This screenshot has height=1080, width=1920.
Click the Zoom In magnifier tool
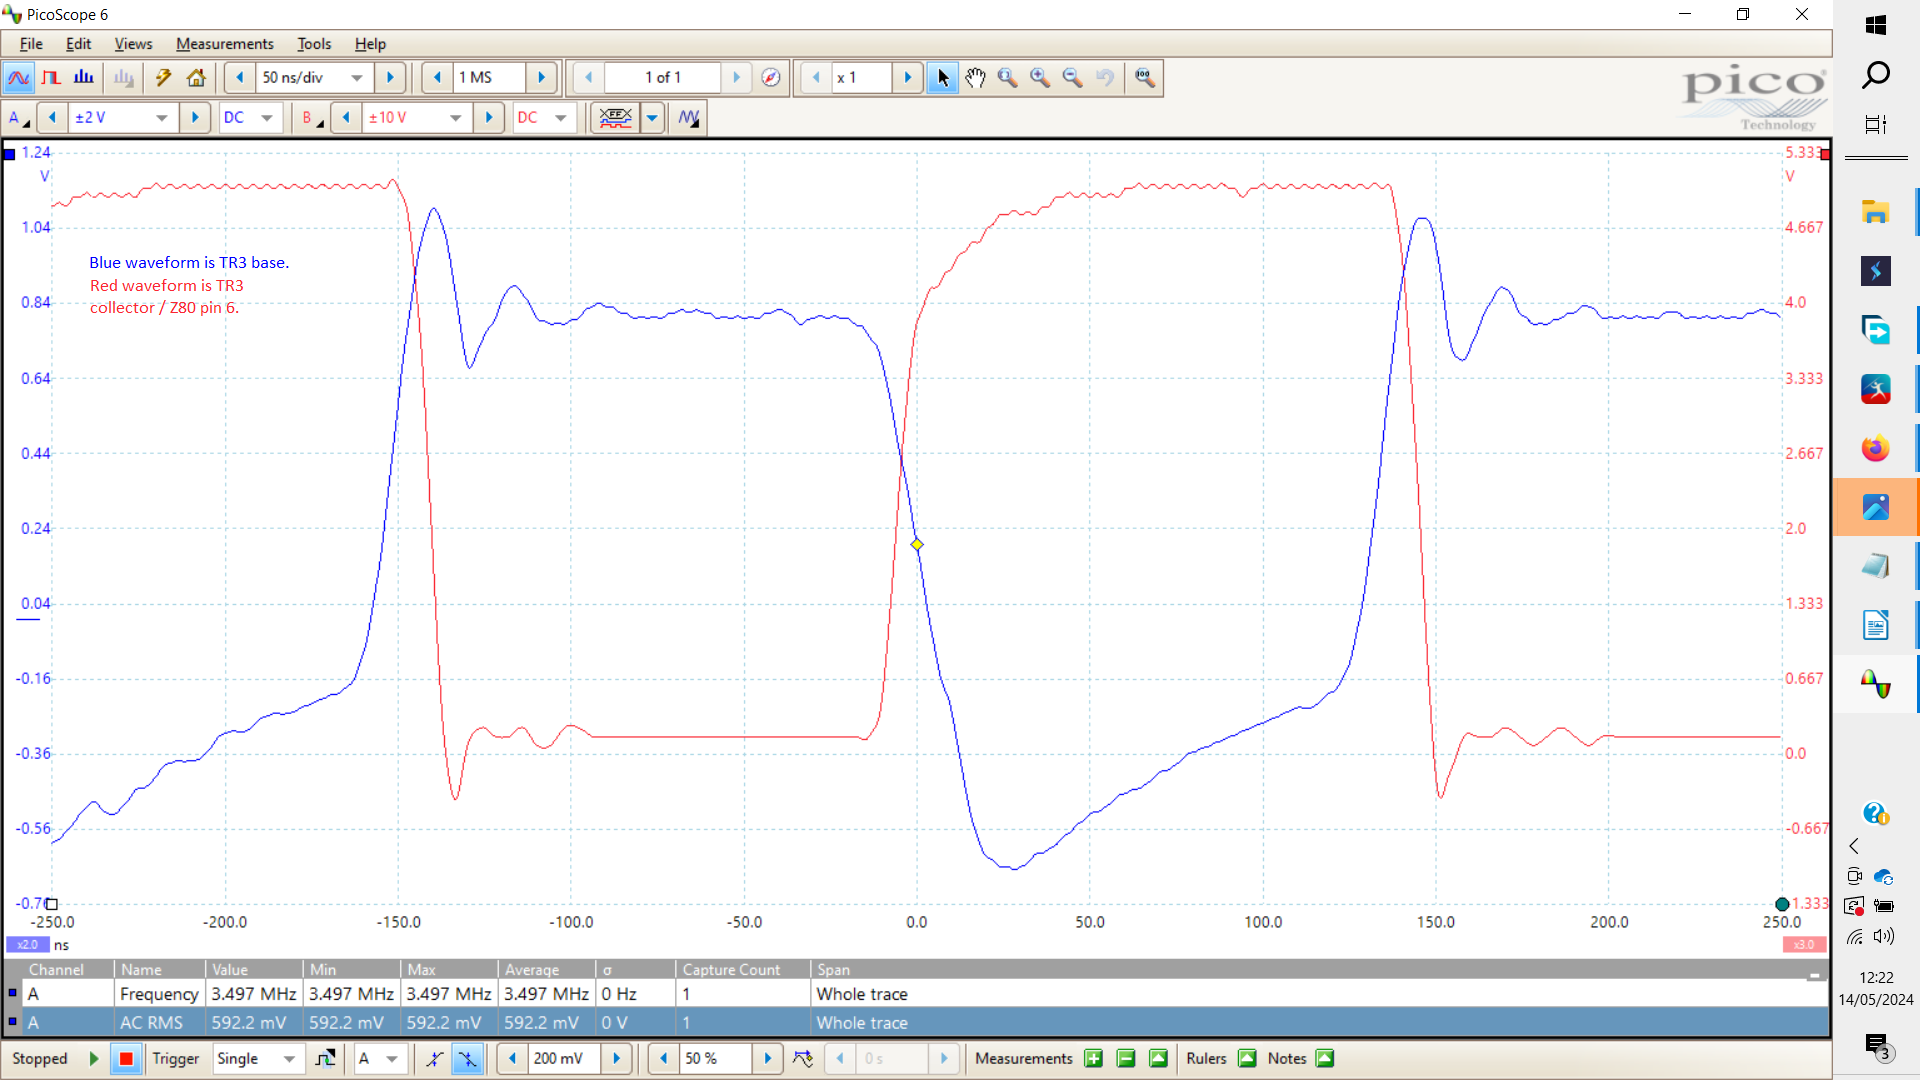1040,78
